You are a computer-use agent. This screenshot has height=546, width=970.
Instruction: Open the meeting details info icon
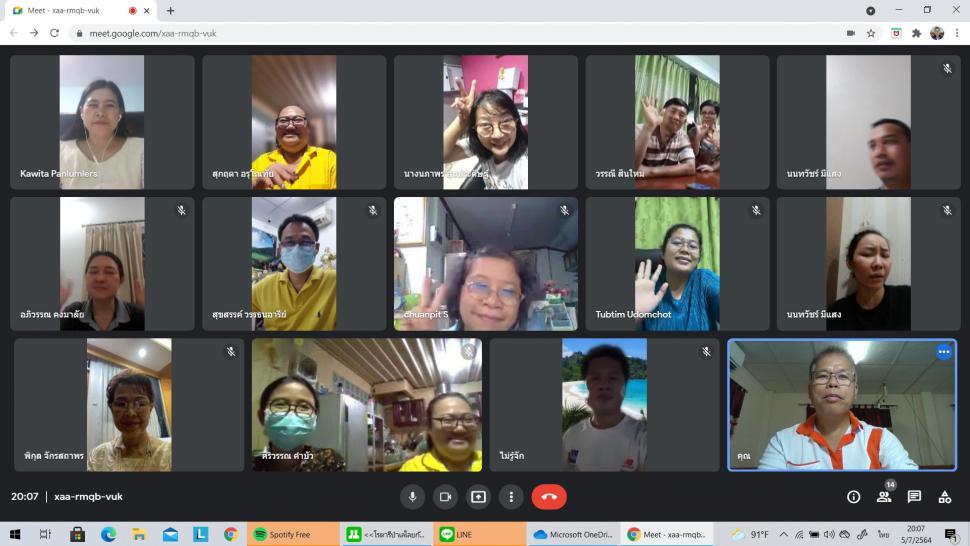[x=853, y=497]
